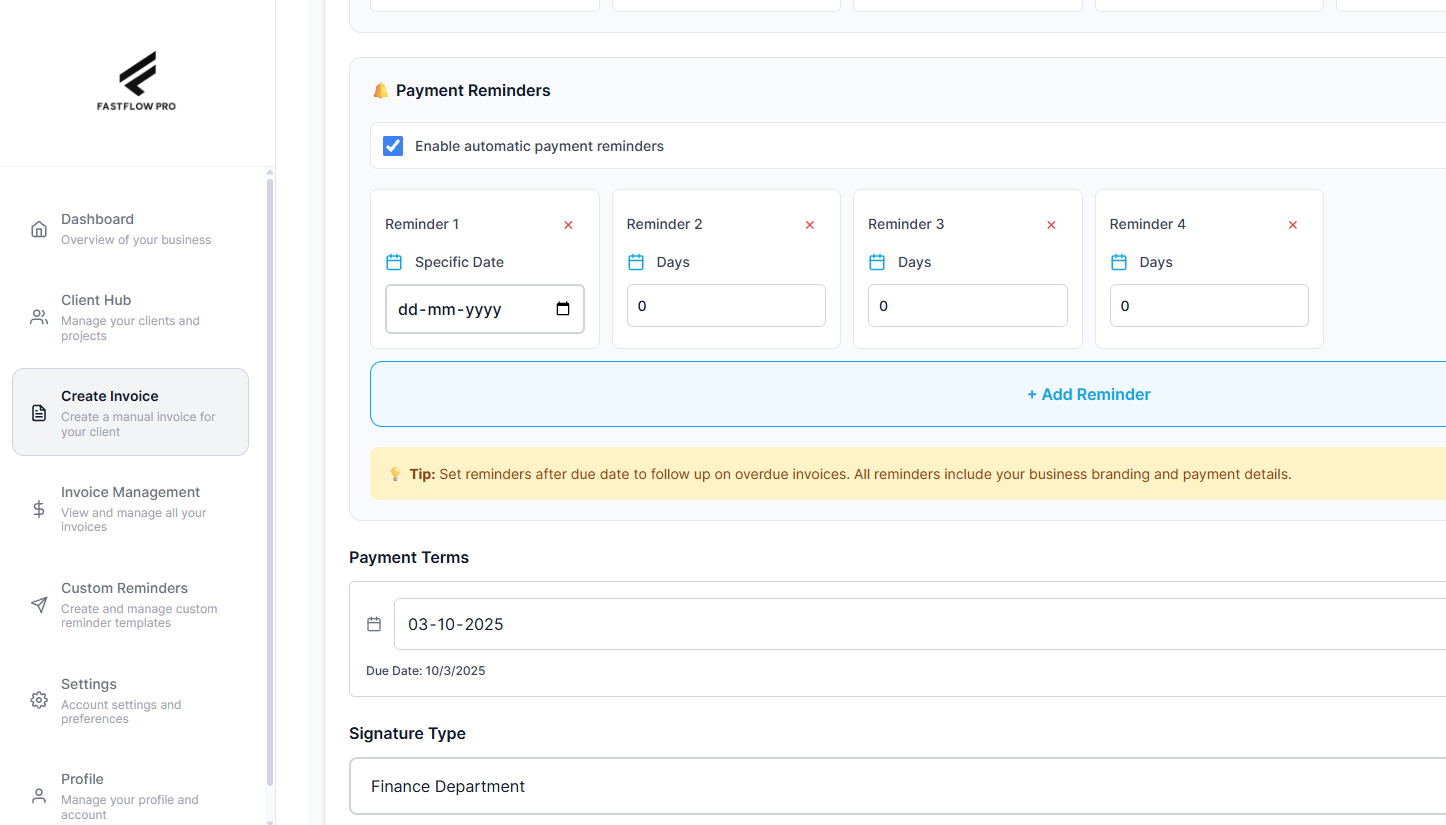Click calendar icon beside Payment Terms date
Image resolution: width=1446 pixels, height=825 pixels.
pyautogui.click(x=374, y=624)
